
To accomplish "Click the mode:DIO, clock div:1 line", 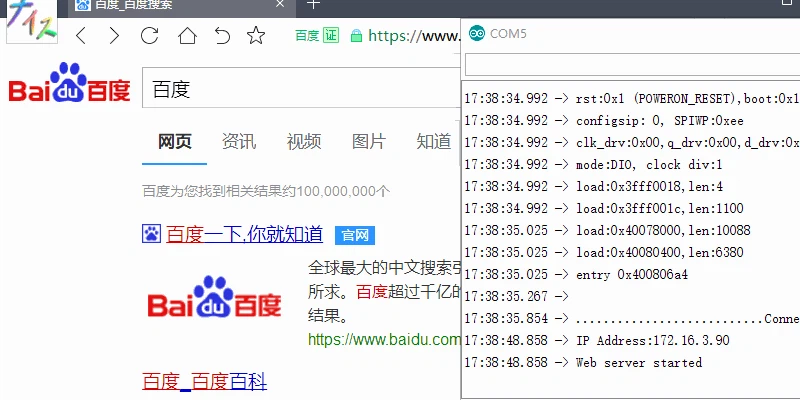I will (593, 165).
